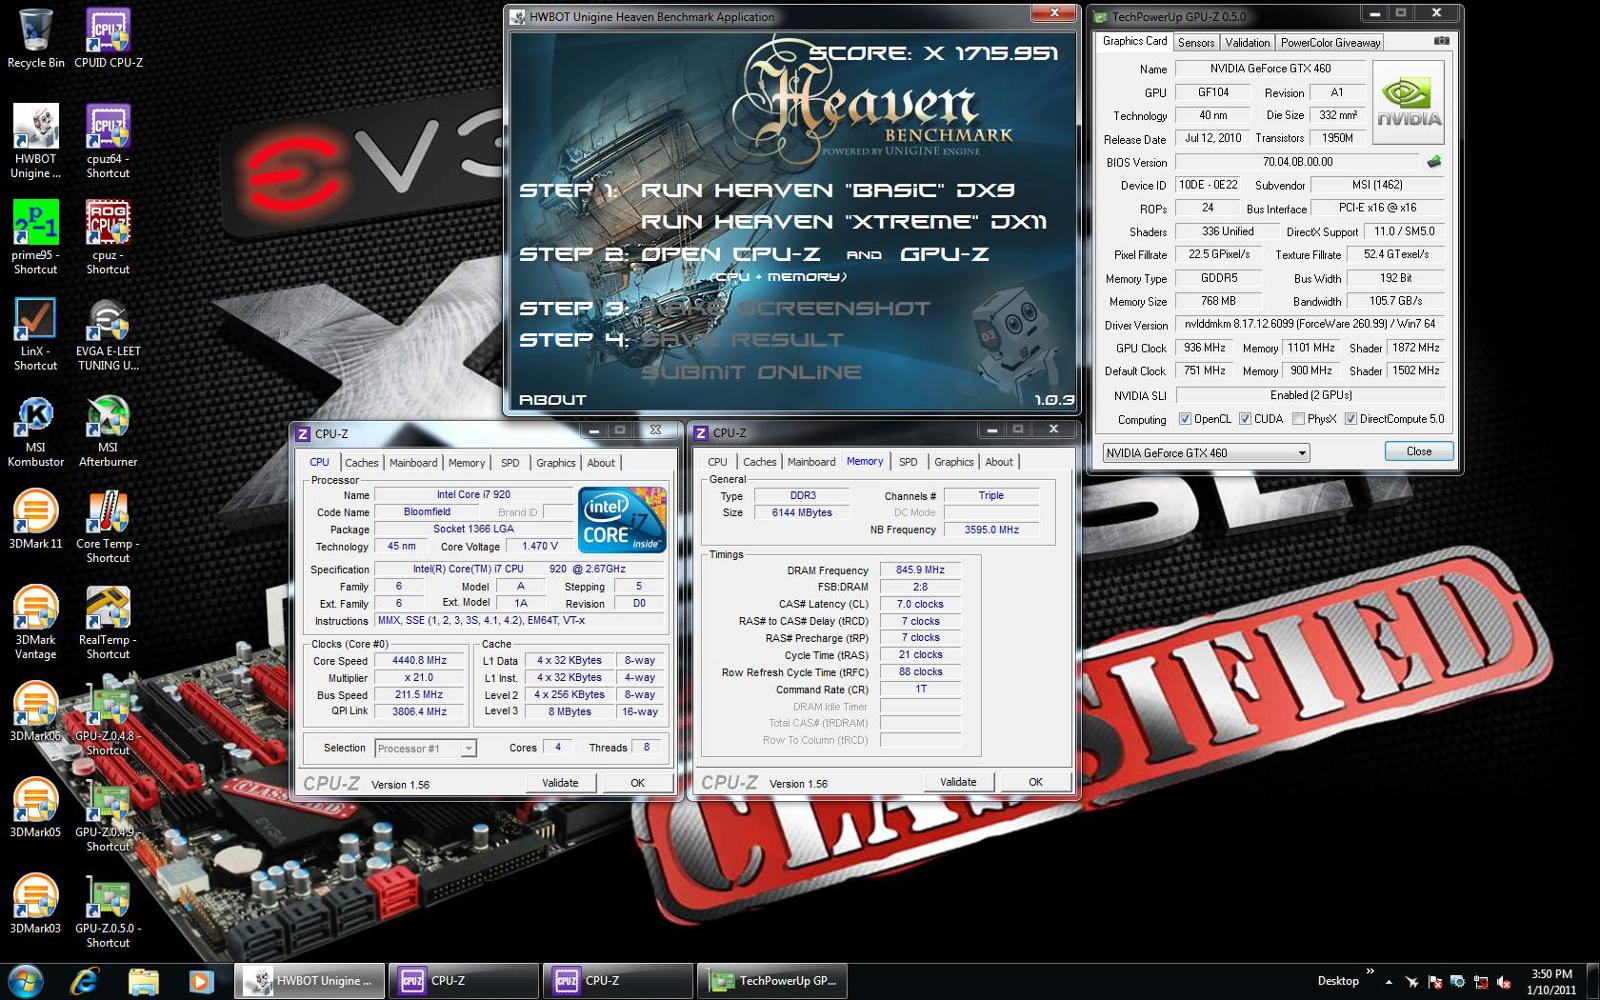The height and width of the screenshot is (1000, 1600).
Task: Click OK in the left CPU-Z window
Action: [638, 783]
